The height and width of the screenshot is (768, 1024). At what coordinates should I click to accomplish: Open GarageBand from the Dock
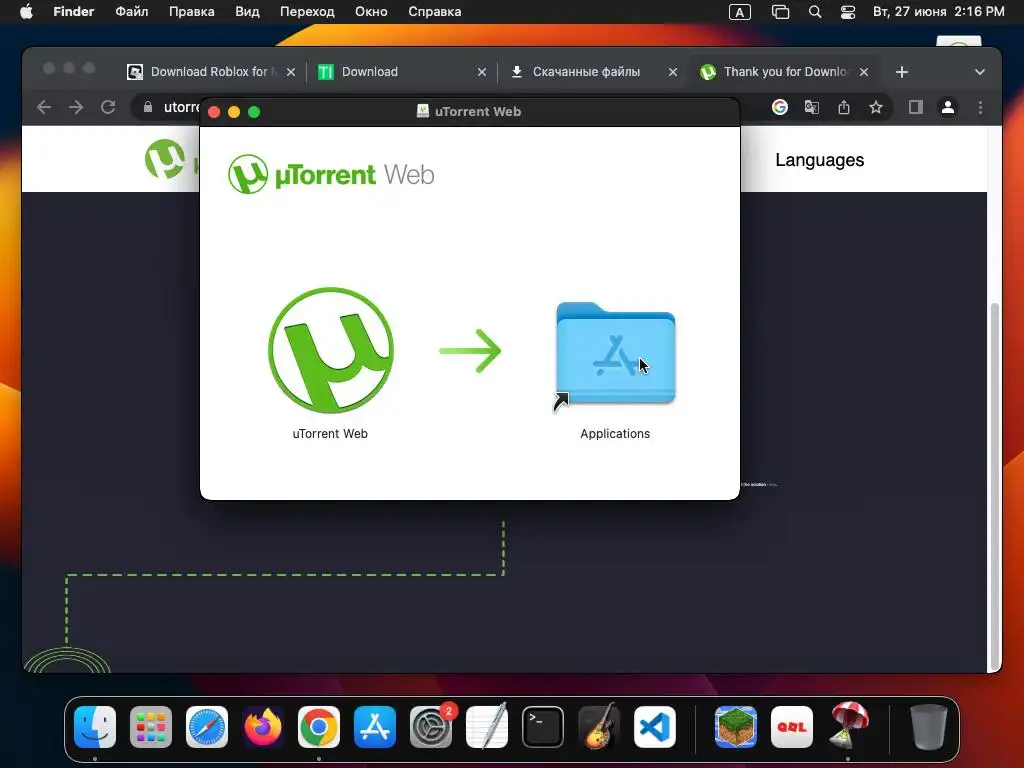click(599, 727)
